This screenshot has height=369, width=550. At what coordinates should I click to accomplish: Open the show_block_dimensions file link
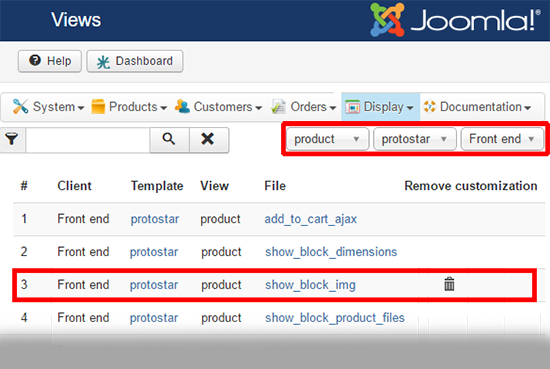click(x=331, y=252)
